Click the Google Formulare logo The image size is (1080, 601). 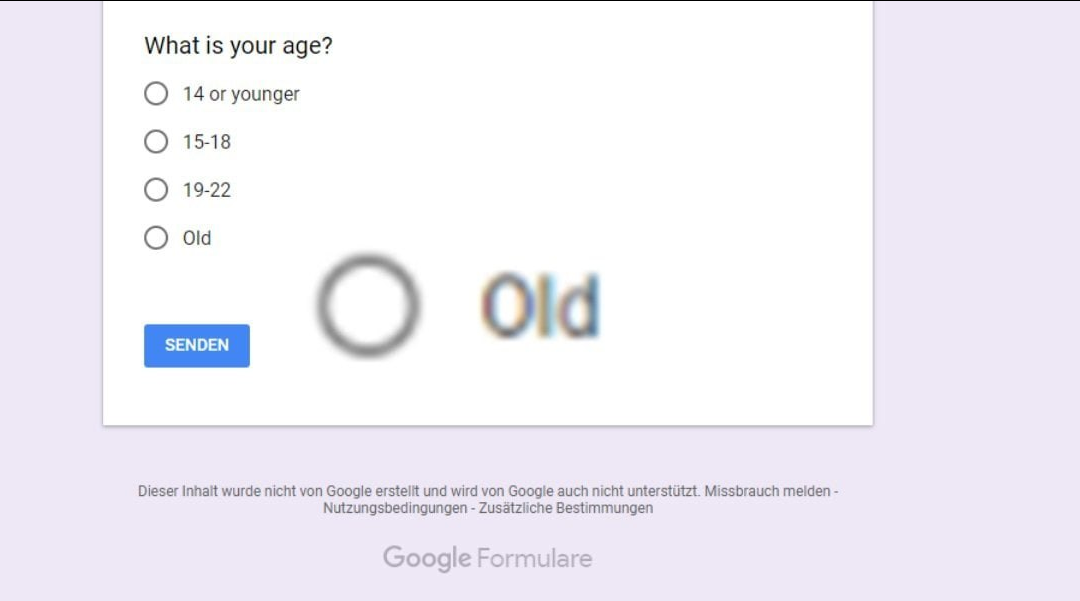point(488,558)
